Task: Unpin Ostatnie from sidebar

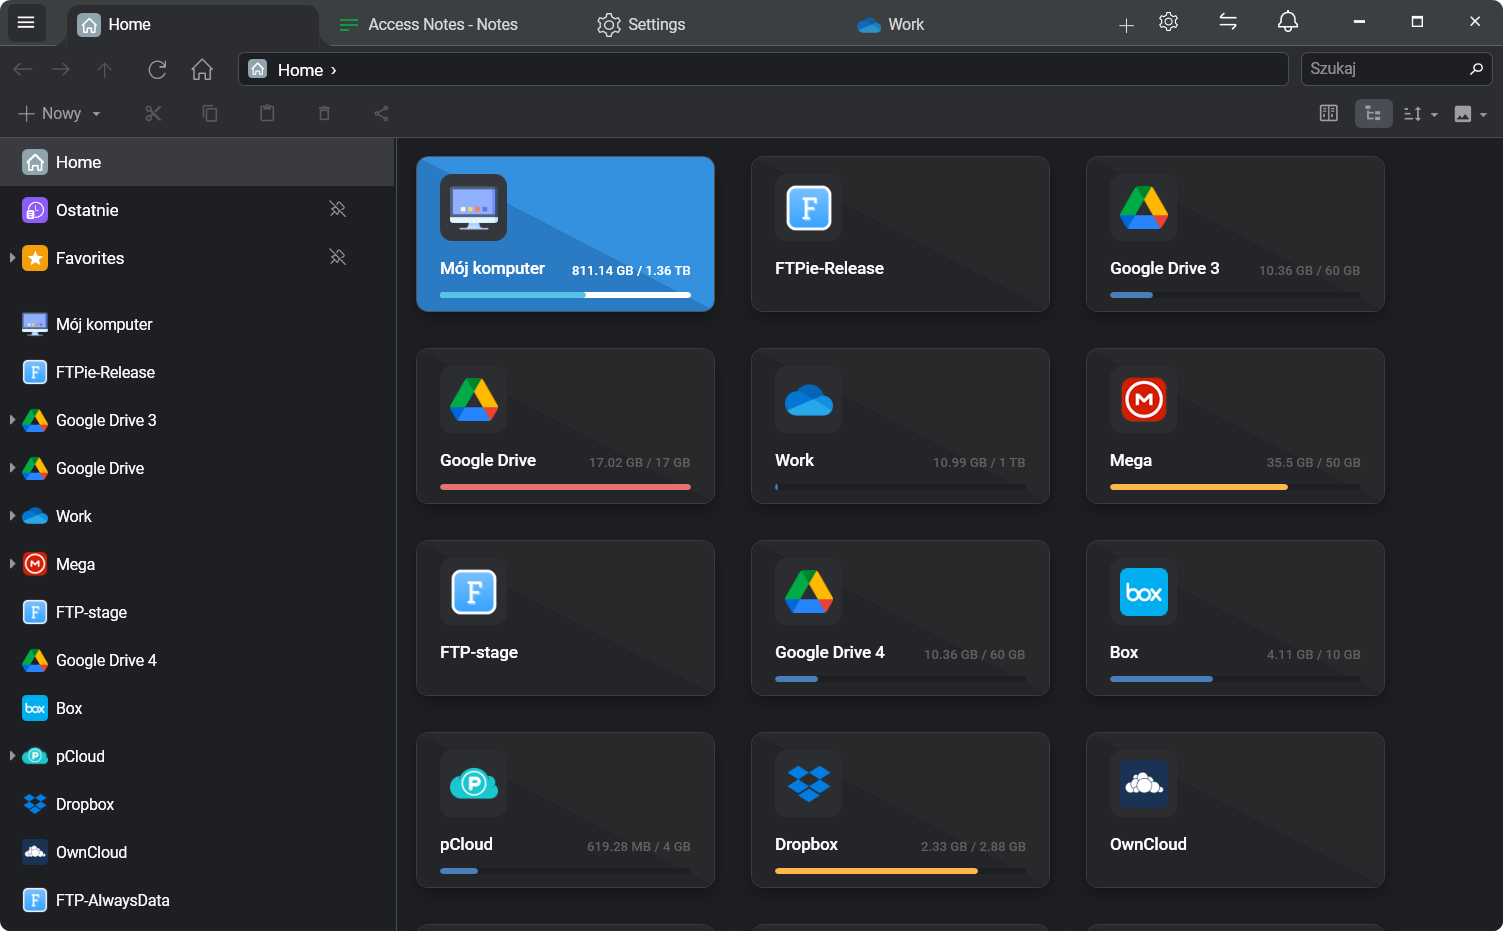Action: (x=338, y=209)
